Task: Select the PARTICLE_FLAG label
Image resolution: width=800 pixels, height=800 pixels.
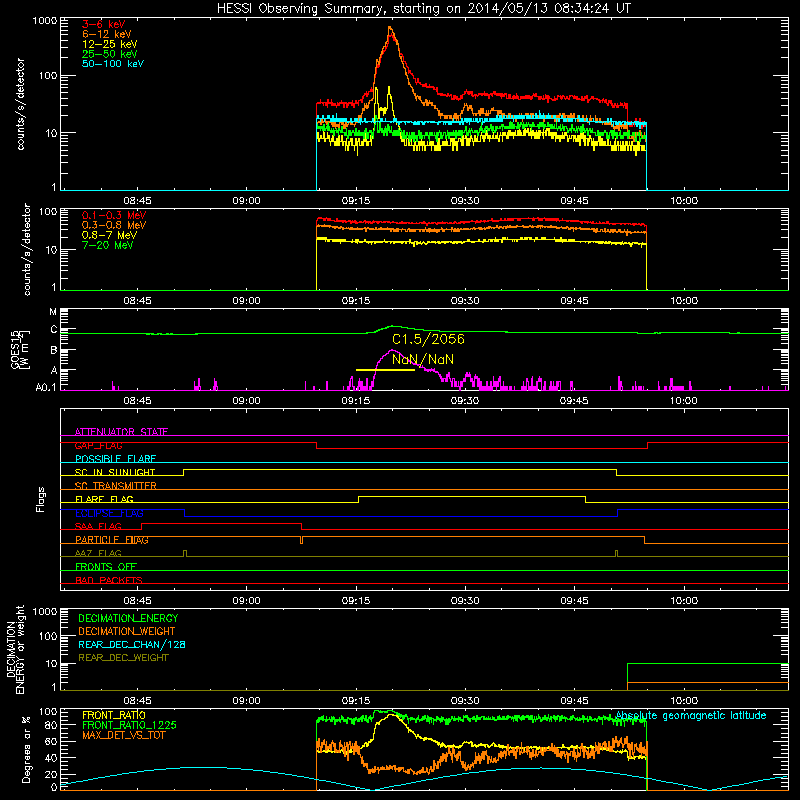Action: (x=112, y=540)
